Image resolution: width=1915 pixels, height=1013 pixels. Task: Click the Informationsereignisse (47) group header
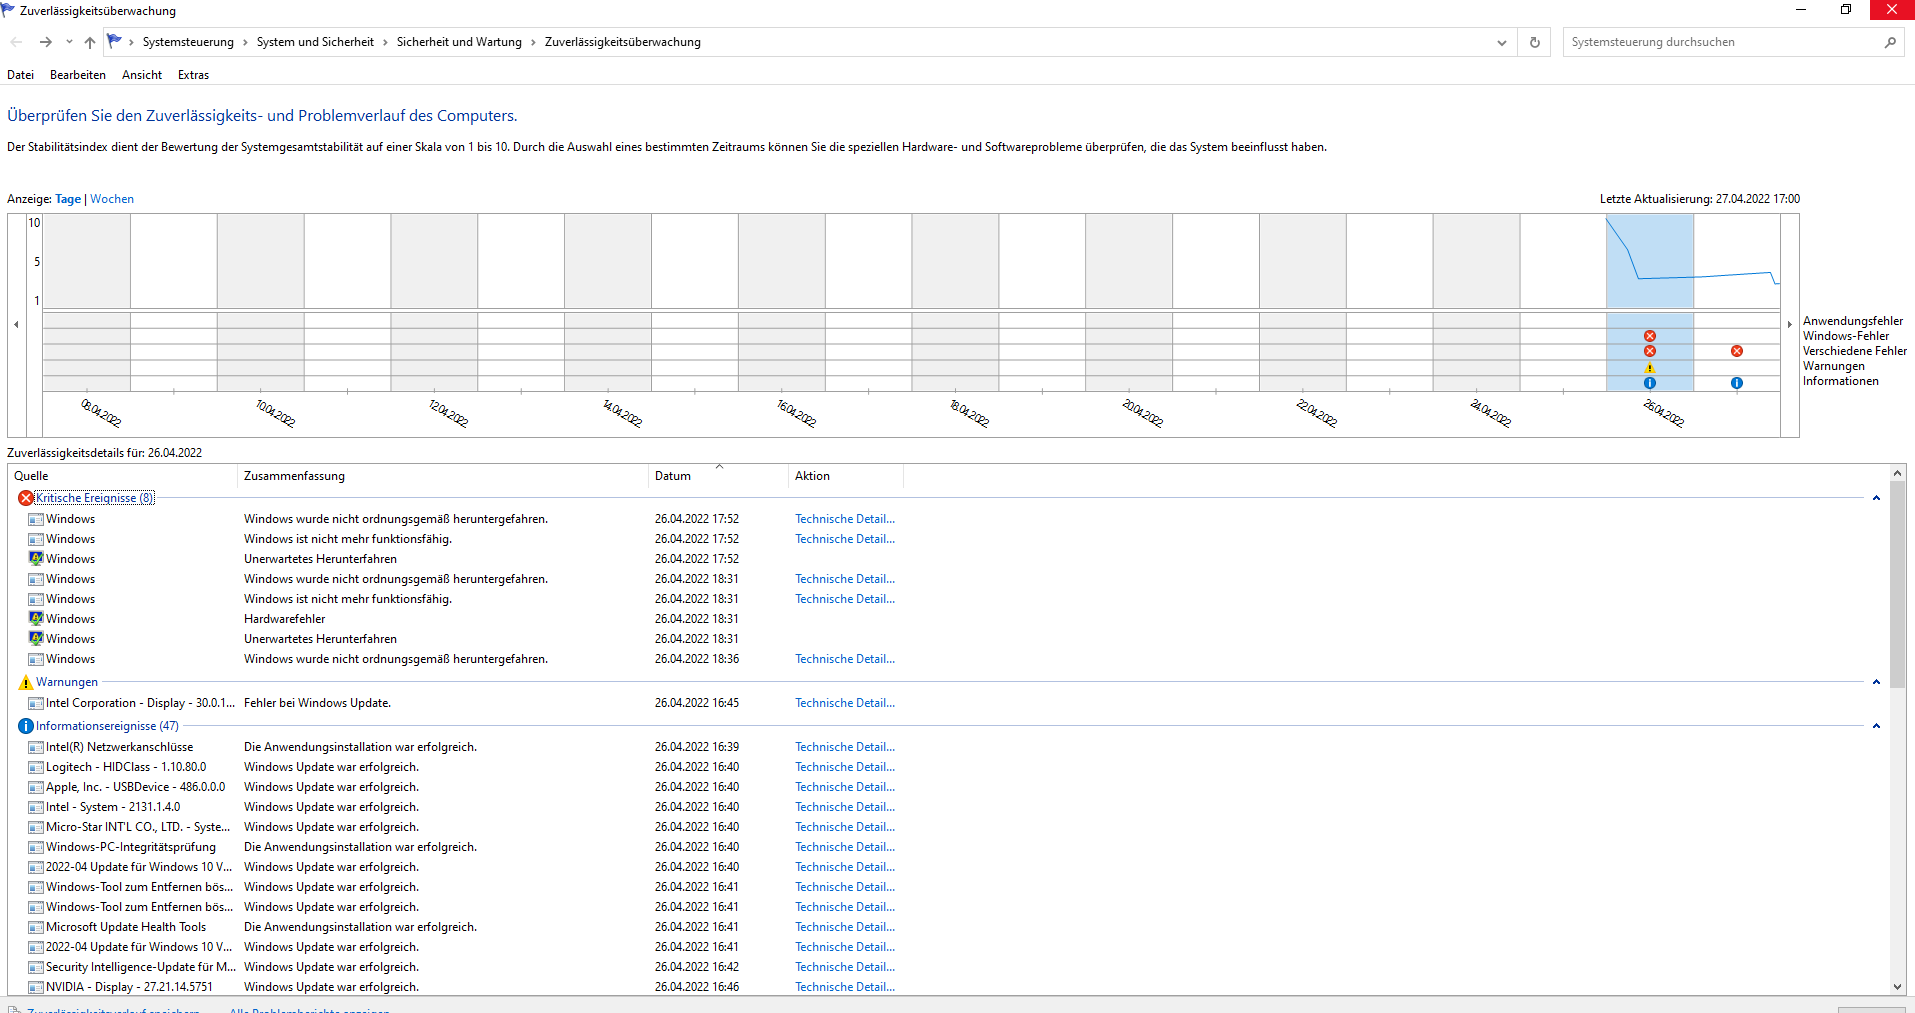pos(107,726)
